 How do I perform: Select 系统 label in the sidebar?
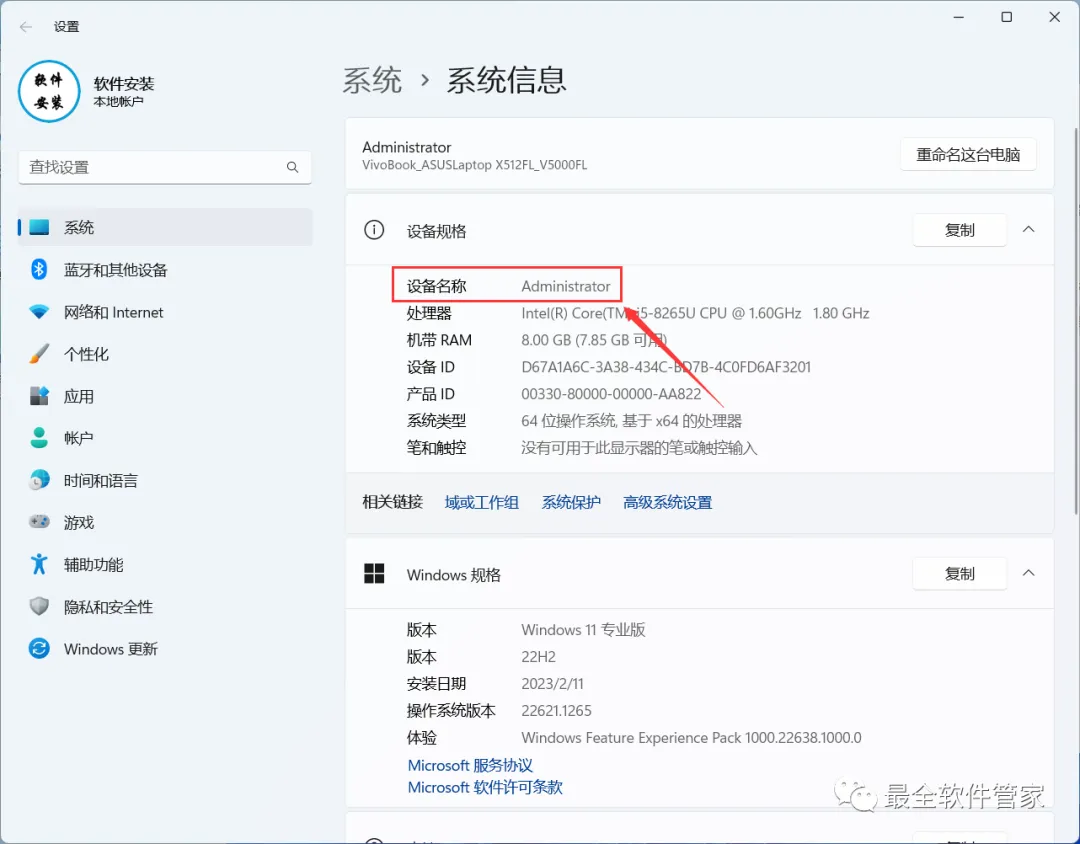(x=79, y=227)
